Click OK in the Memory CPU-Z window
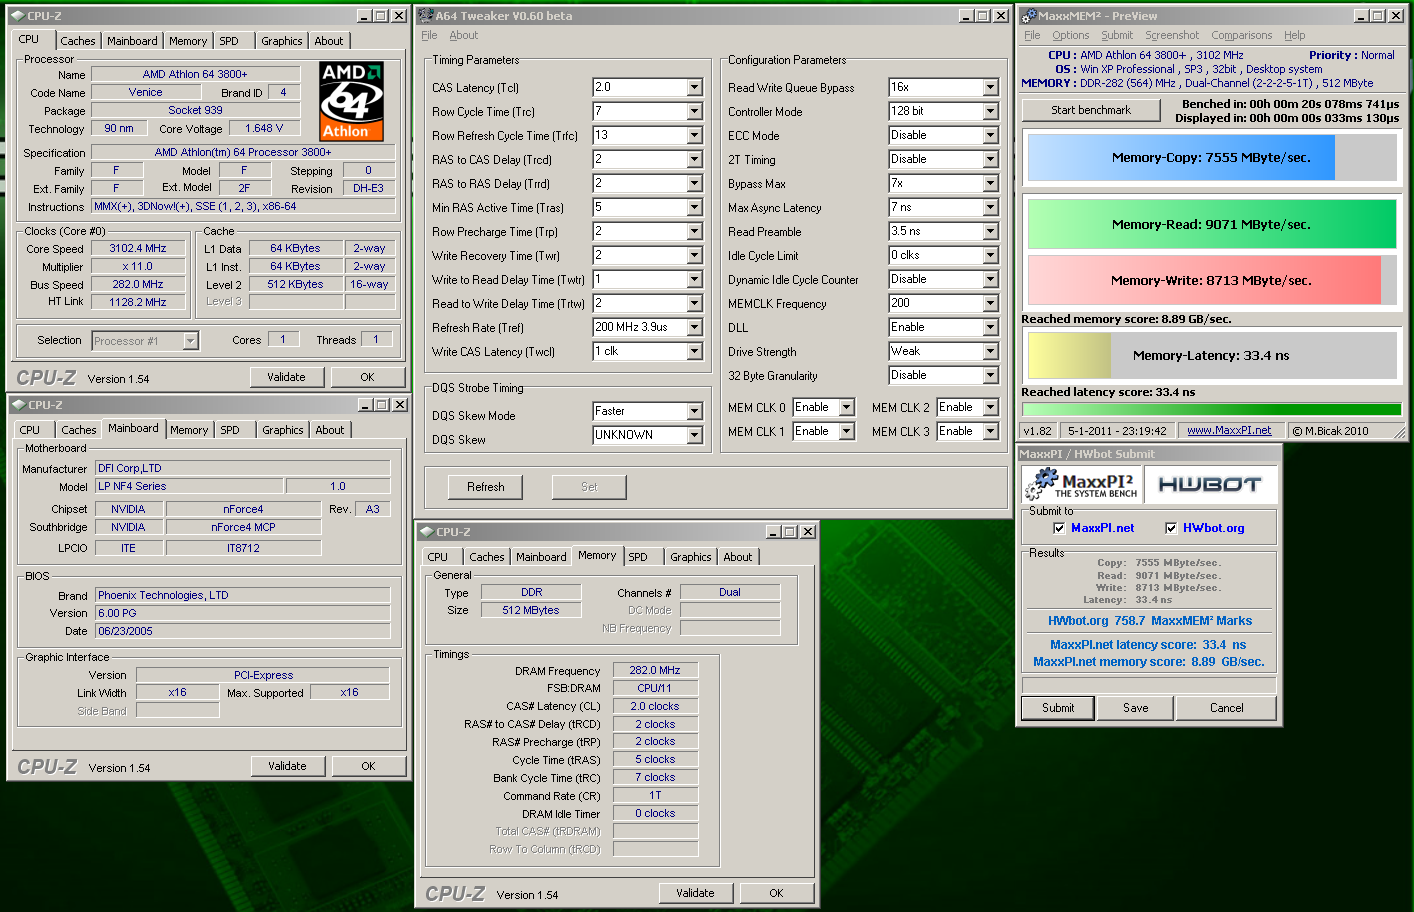The width and height of the screenshot is (1414, 912). (776, 893)
